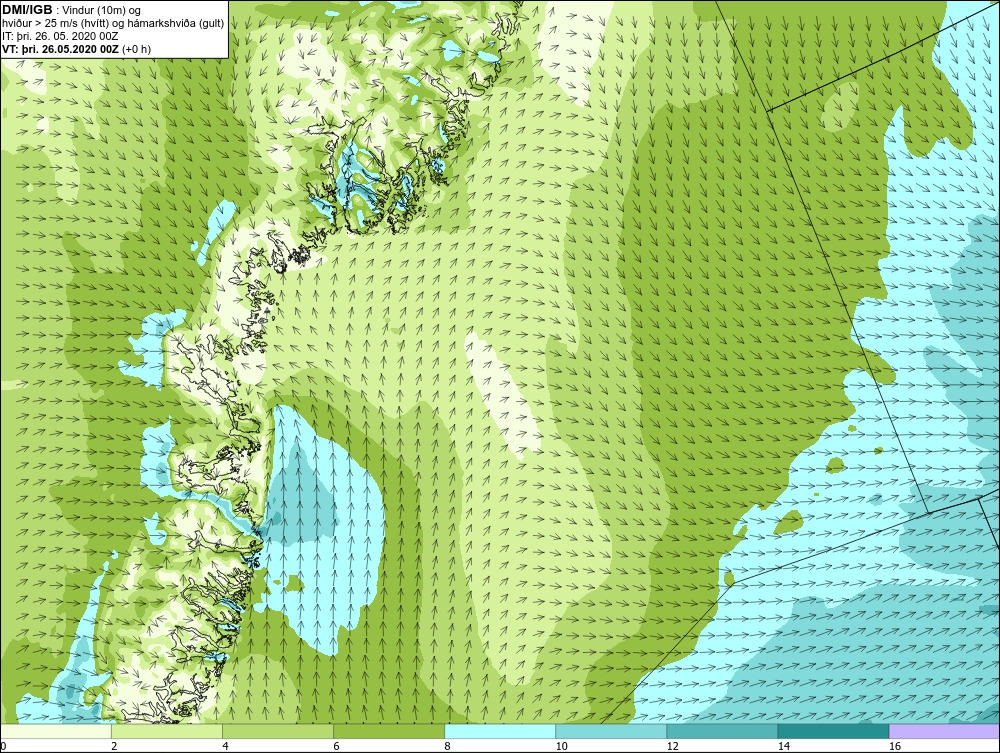The height and width of the screenshot is (753, 1000).
Task: Click the 12–14 m/s teal legend swatch
Action: [722, 731]
